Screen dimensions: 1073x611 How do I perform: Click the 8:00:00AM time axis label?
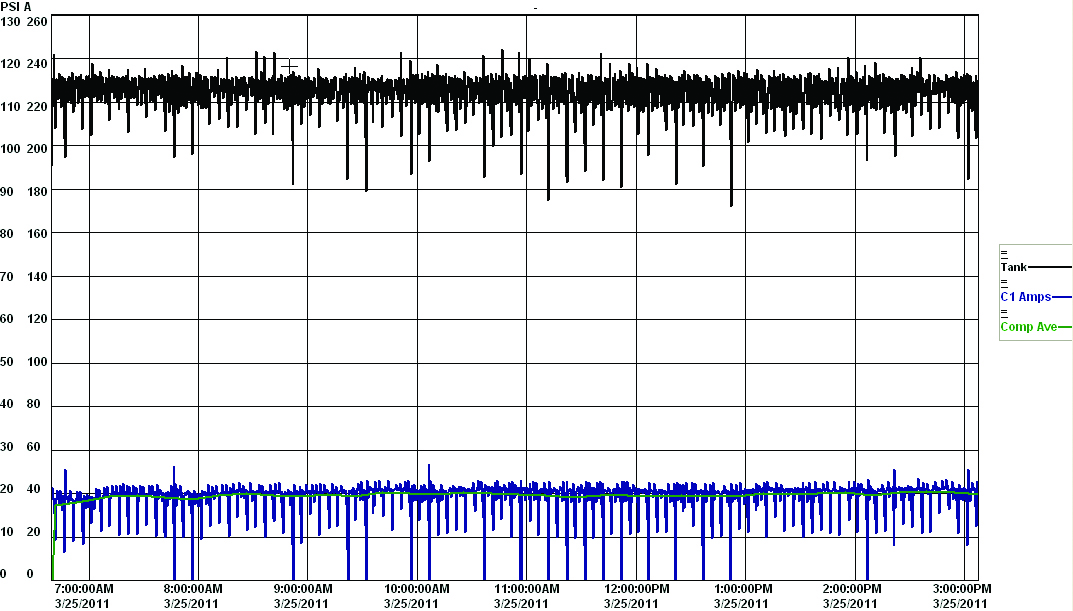coord(192,588)
